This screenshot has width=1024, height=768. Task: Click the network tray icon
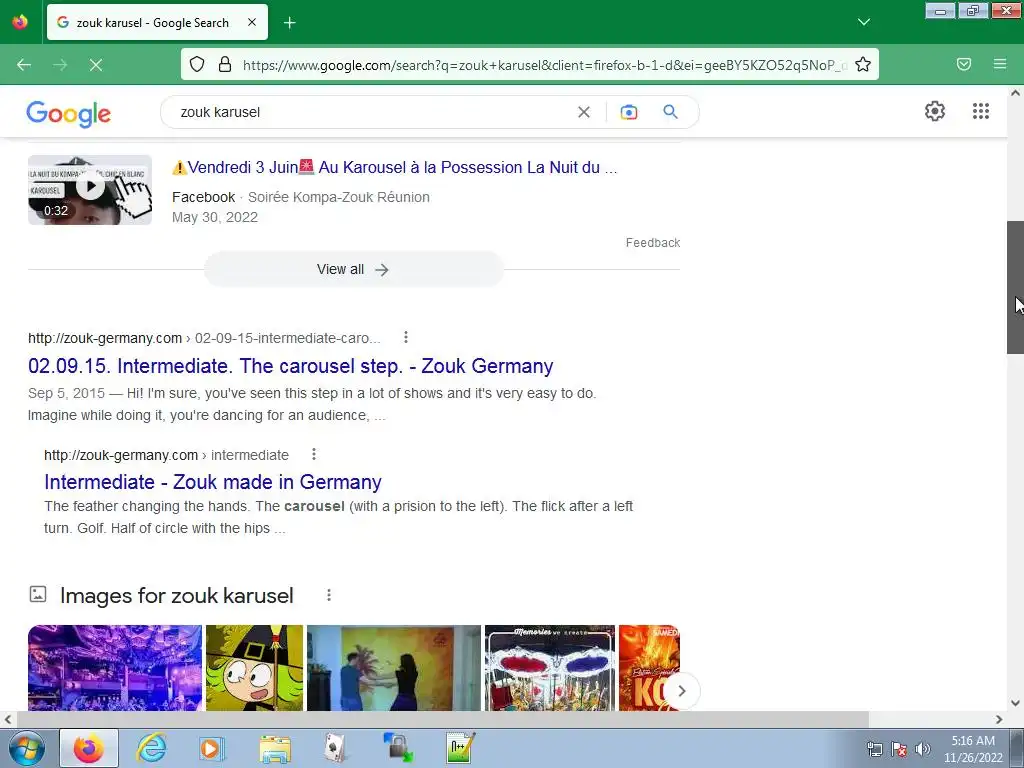pyautogui.click(x=874, y=749)
